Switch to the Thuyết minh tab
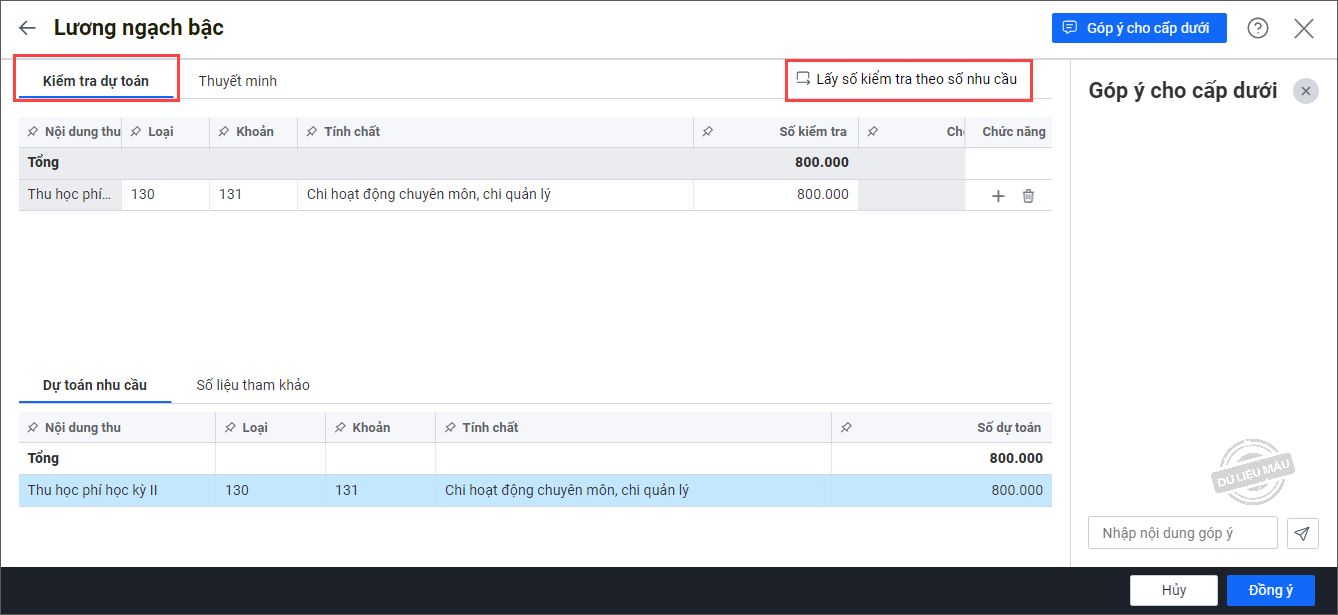The height and width of the screenshot is (615, 1338). (x=237, y=81)
